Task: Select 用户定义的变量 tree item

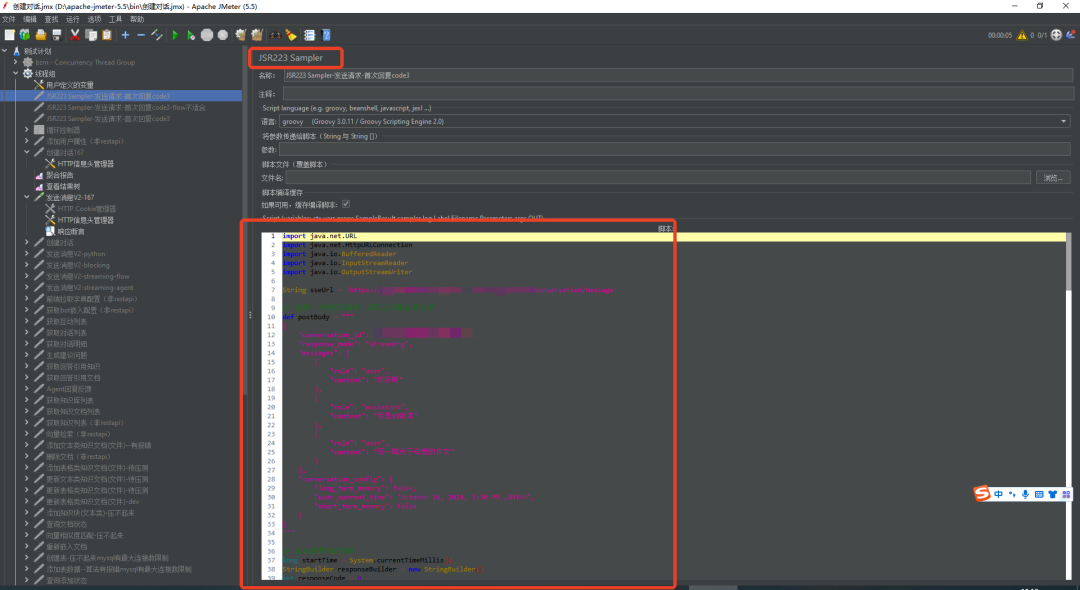Action: [70, 85]
